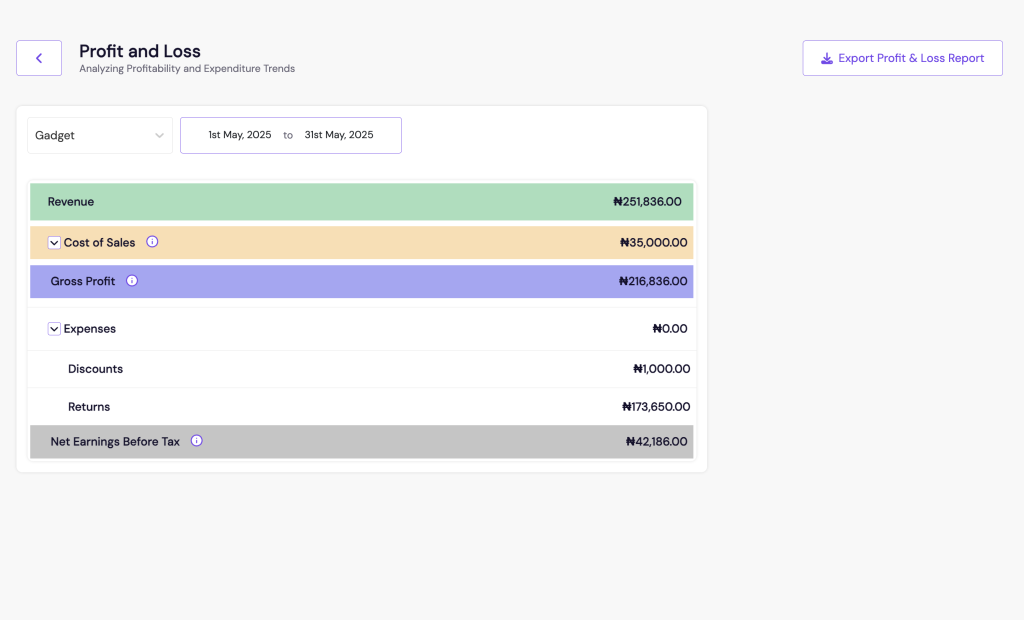The image size is (1024, 620).
Task: Collapse the Expenses section
Action: point(54,329)
